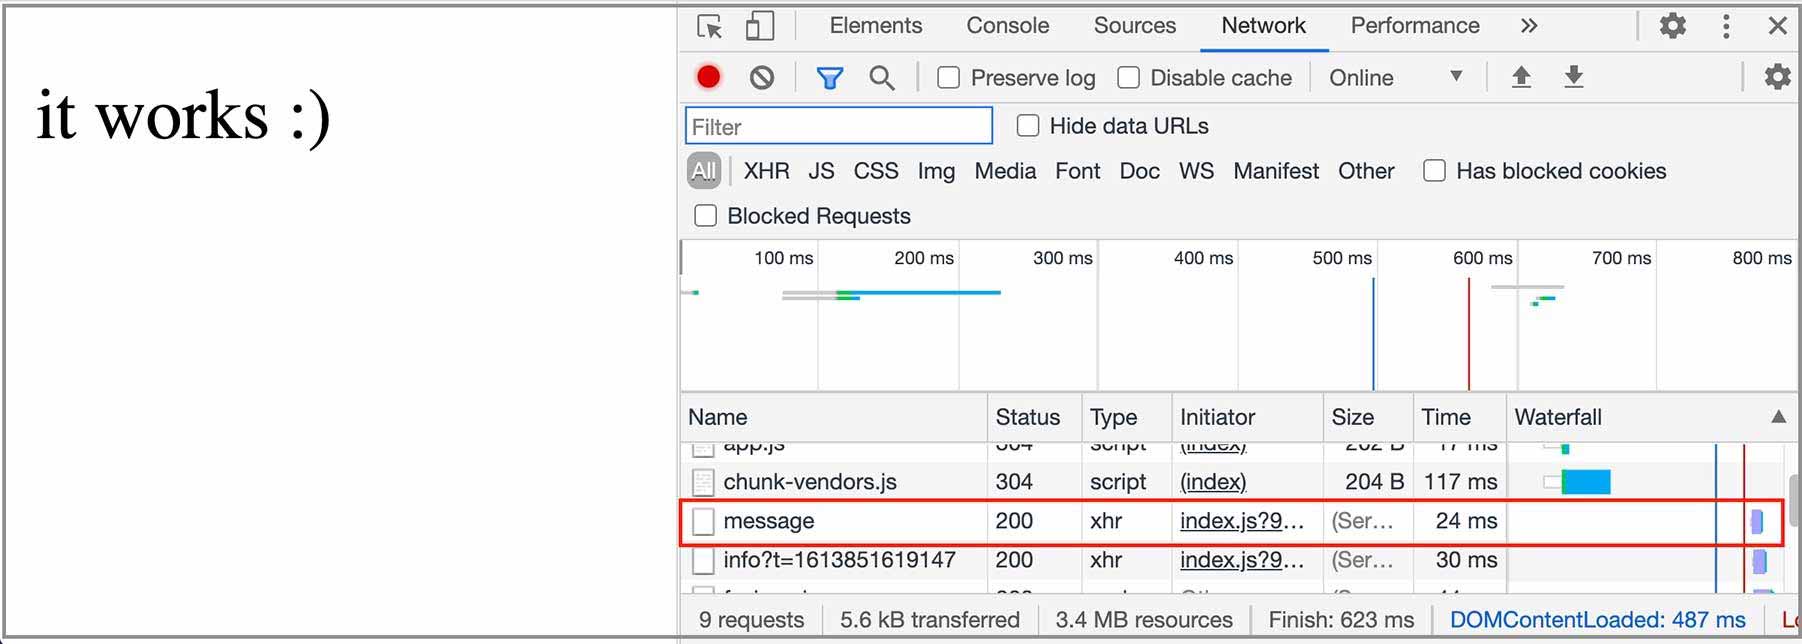This screenshot has height=644, width=1802.
Task: Toggle the device toolbar icon
Action: pyautogui.click(x=760, y=26)
